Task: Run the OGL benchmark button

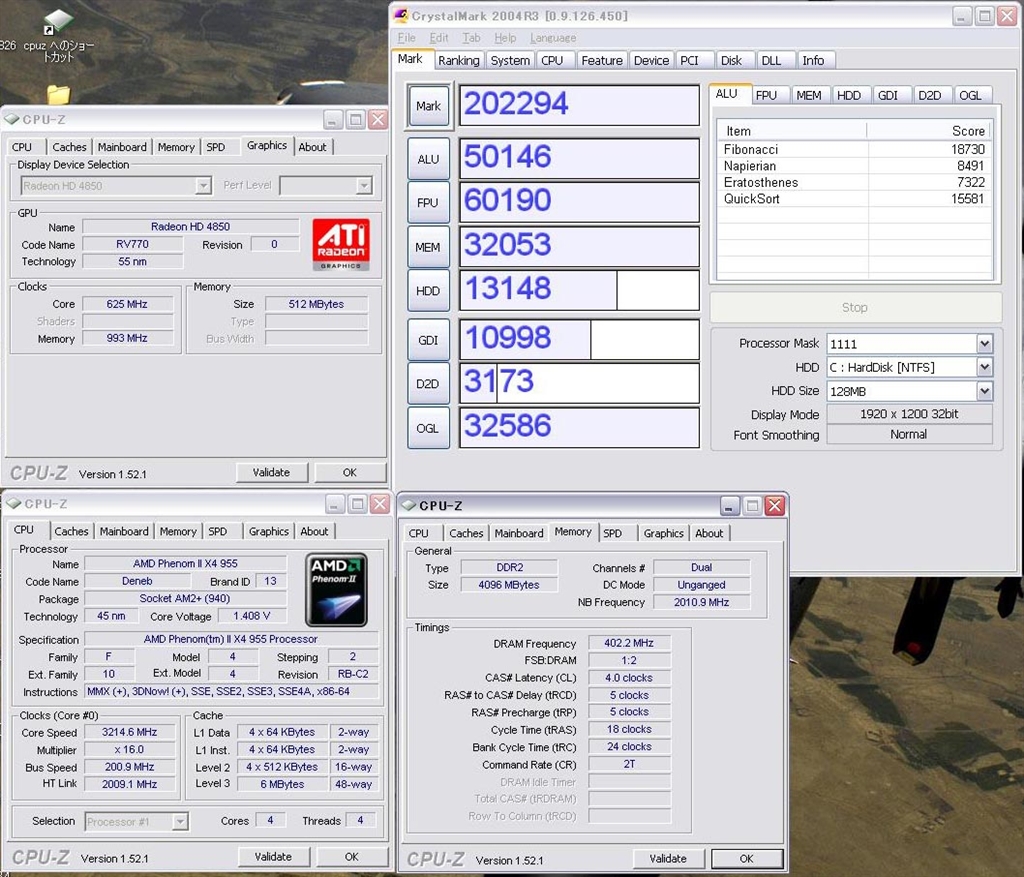Action: (x=428, y=428)
